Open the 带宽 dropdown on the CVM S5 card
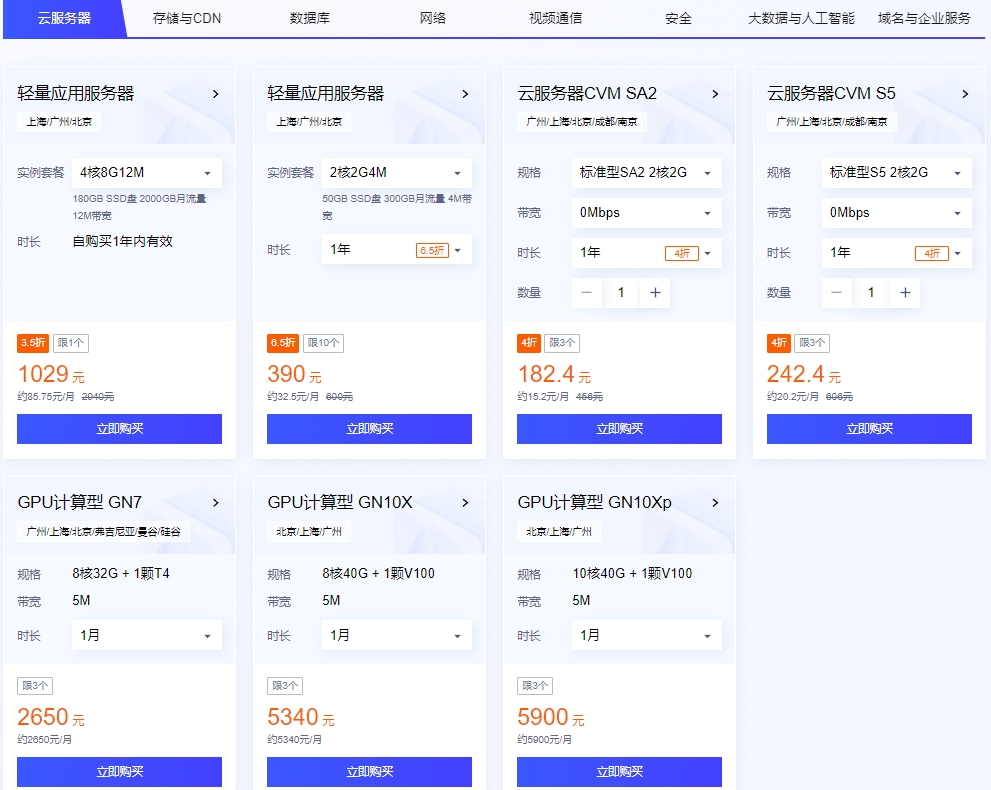This screenshot has width=991, height=790. point(896,213)
